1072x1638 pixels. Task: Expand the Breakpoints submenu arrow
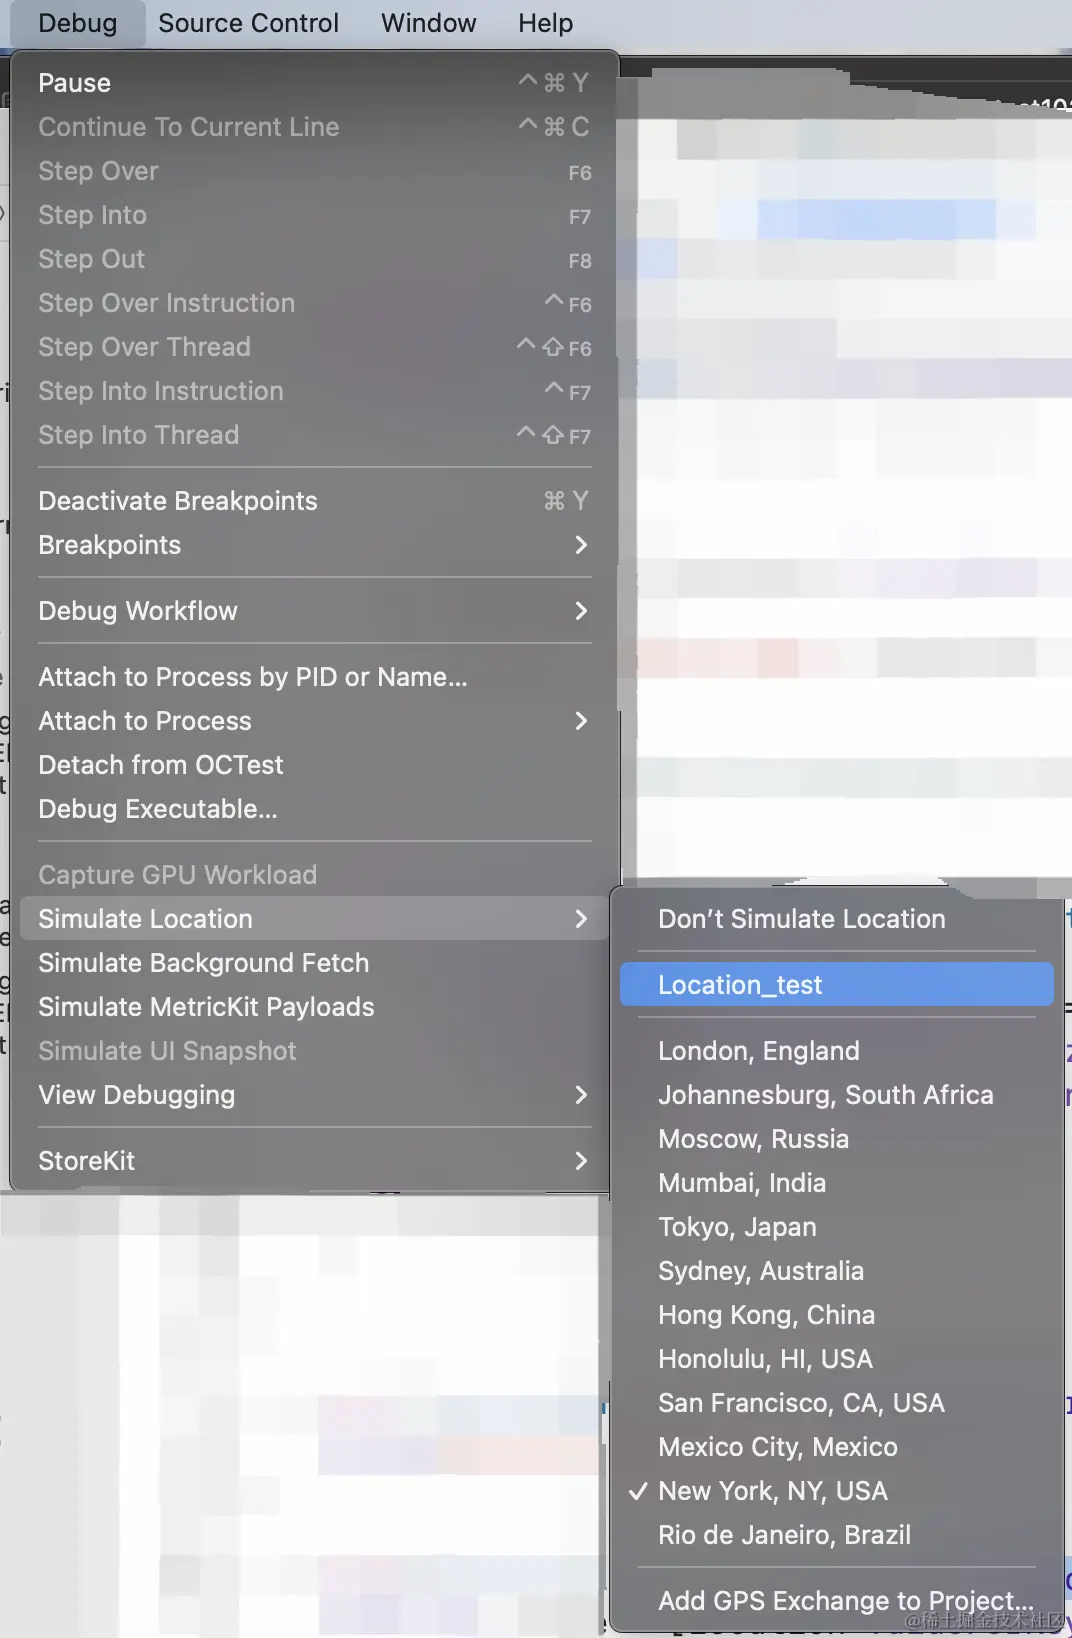(581, 545)
